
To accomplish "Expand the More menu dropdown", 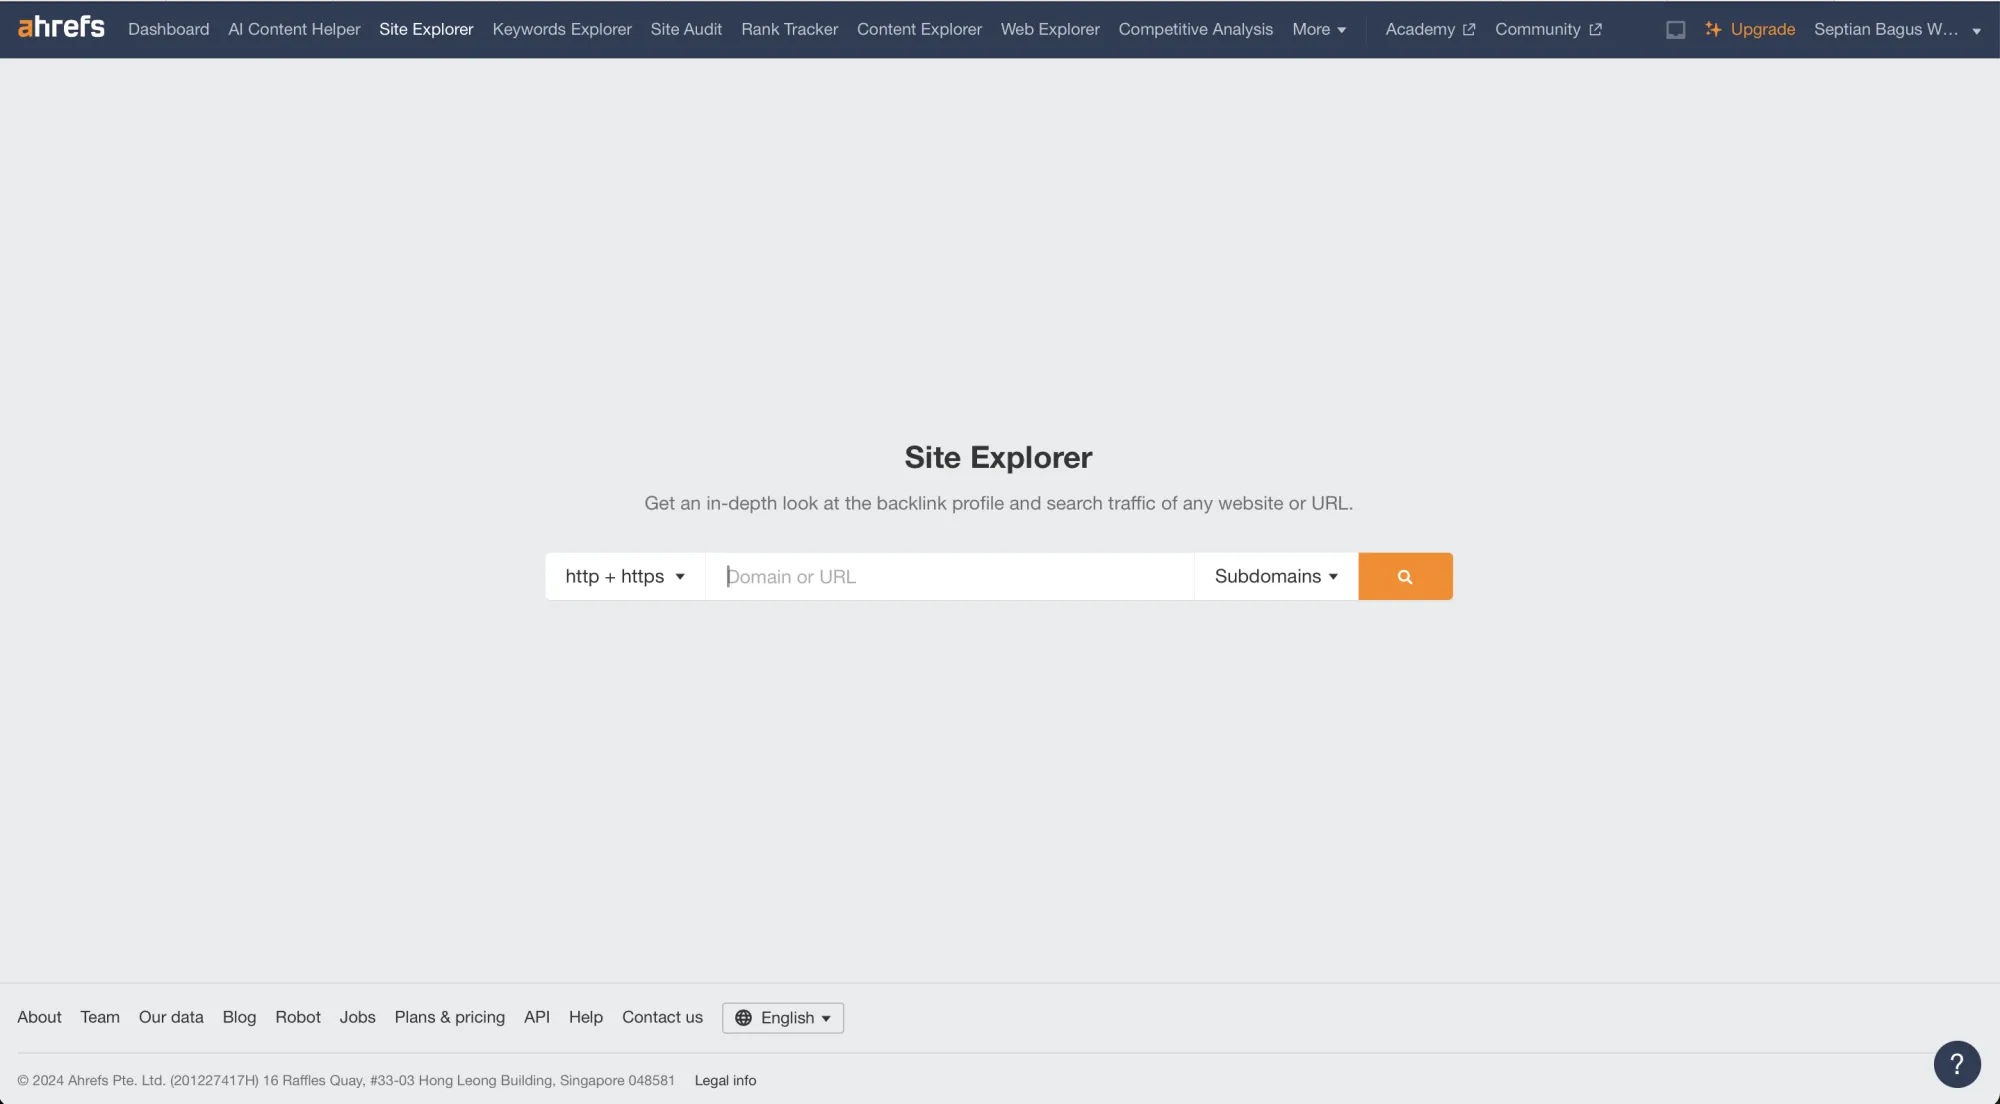I will (1319, 29).
